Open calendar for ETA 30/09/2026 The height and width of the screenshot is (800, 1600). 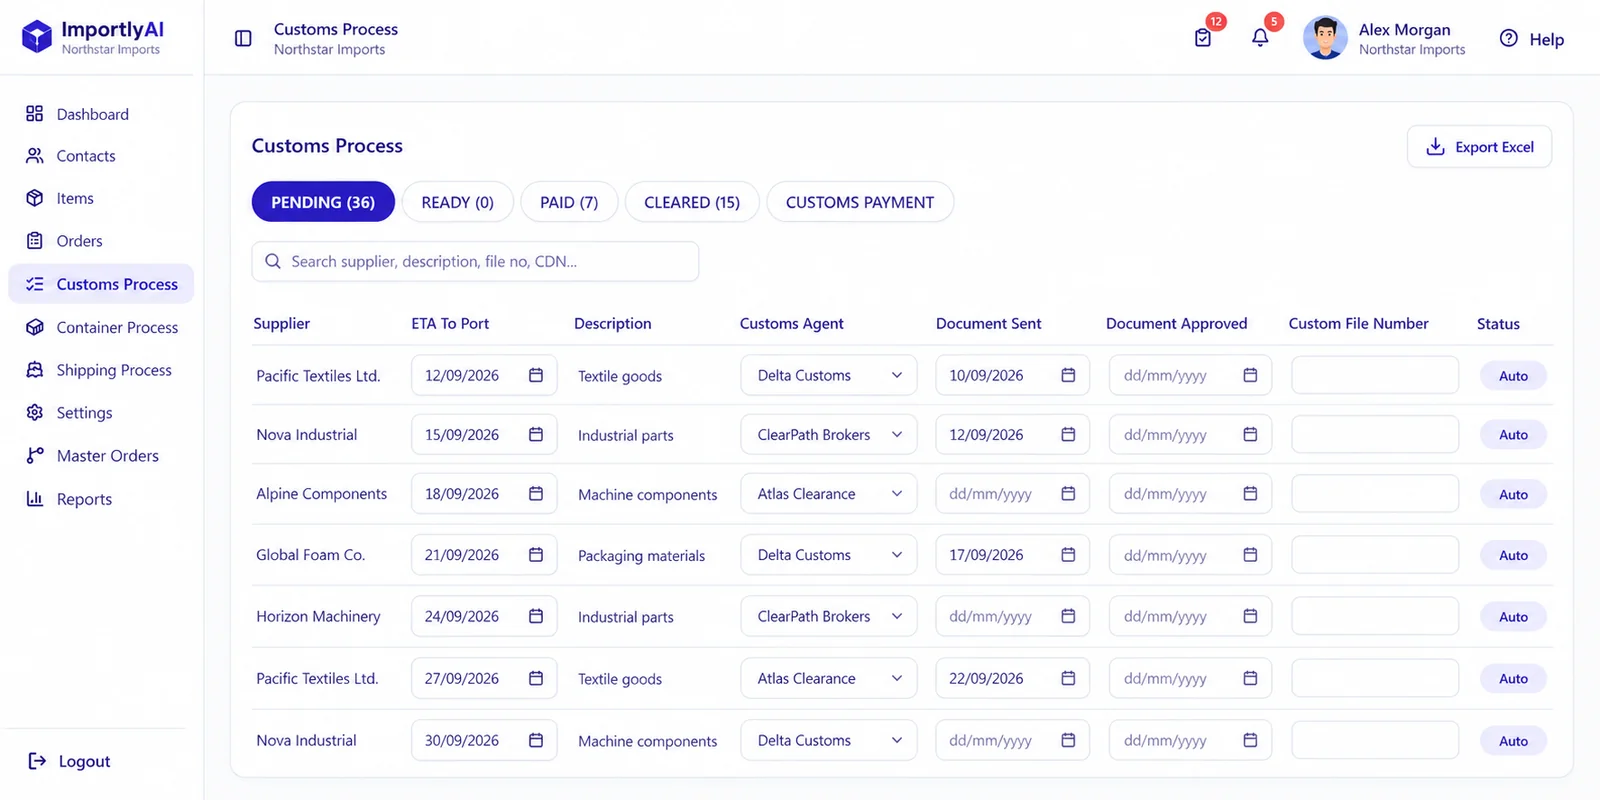pos(536,740)
